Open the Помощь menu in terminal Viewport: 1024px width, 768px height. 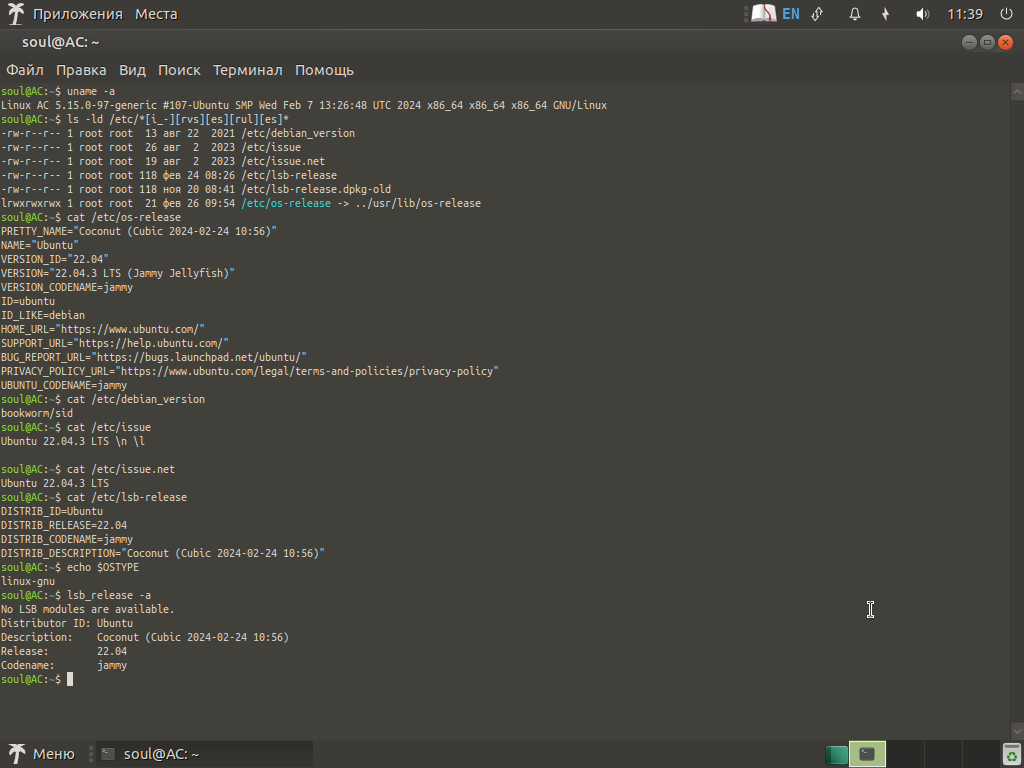(x=324, y=70)
